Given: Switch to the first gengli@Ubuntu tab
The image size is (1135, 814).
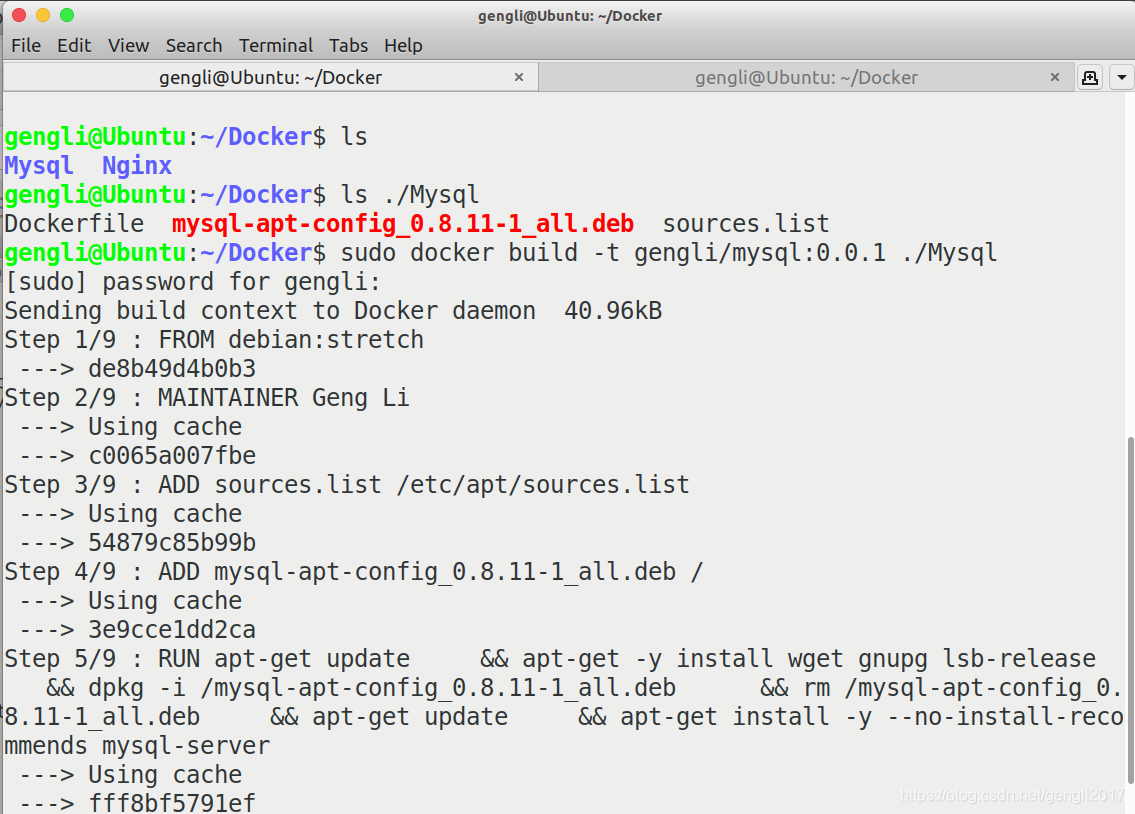Looking at the screenshot, I should [x=270, y=77].
